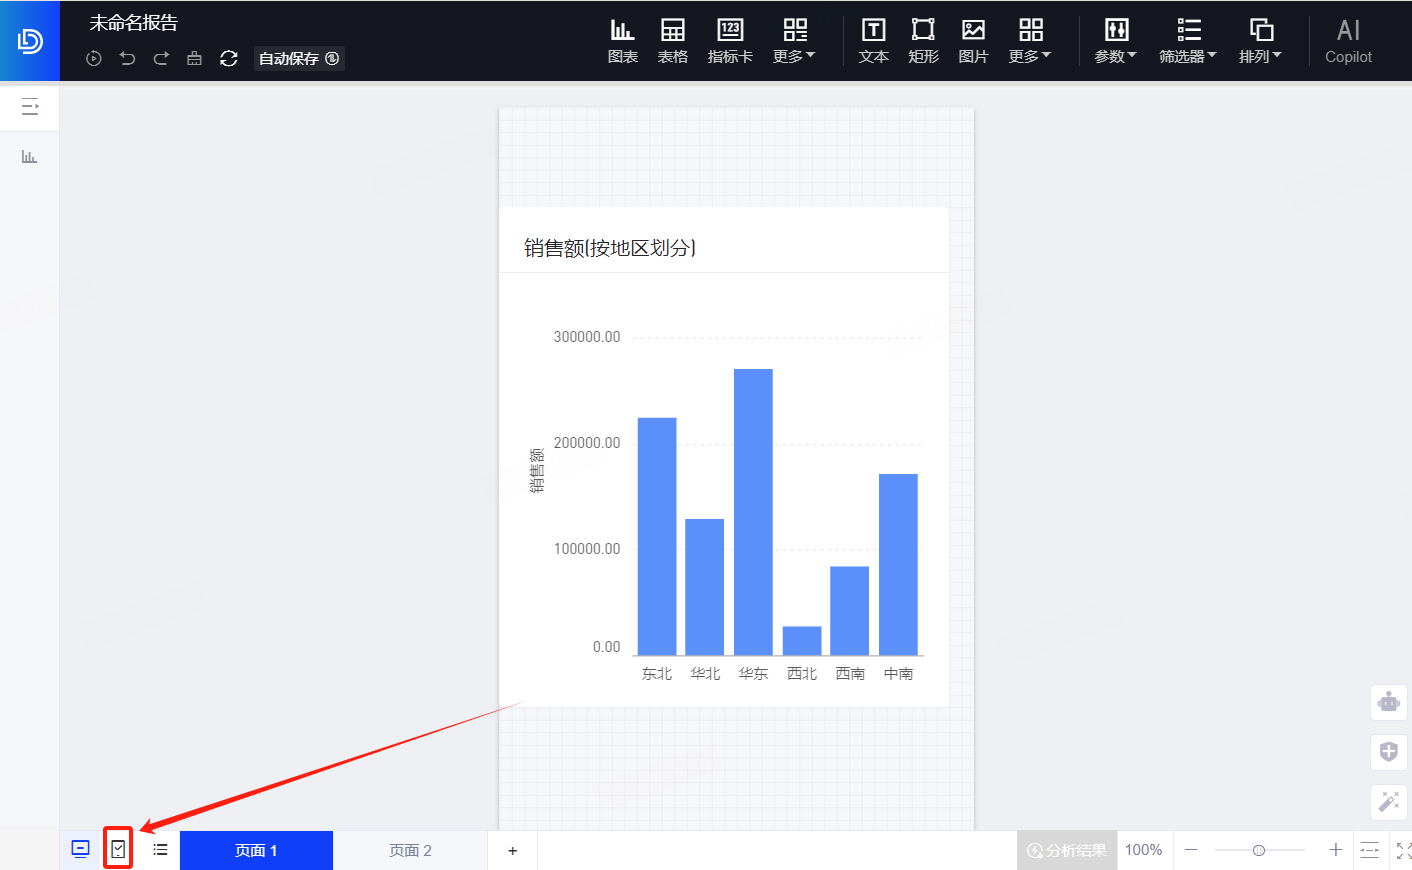The image size is (1412, 870).
Task: Expand the 筛选器 filter dropdown
Action: tap(1187, 41)
